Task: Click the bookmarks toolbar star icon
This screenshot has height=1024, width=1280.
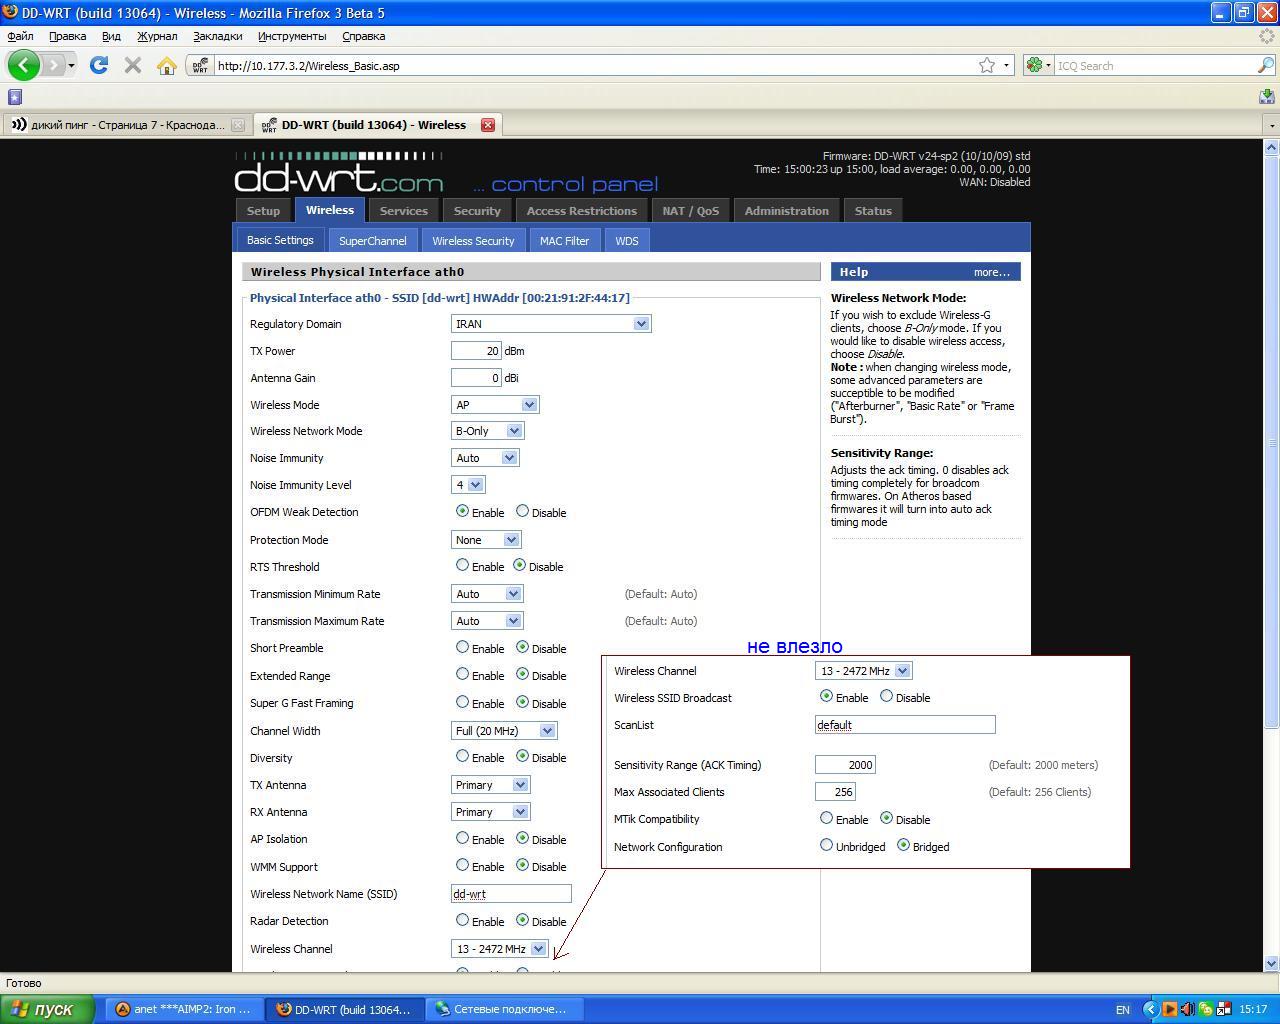Action: point(14,97)
